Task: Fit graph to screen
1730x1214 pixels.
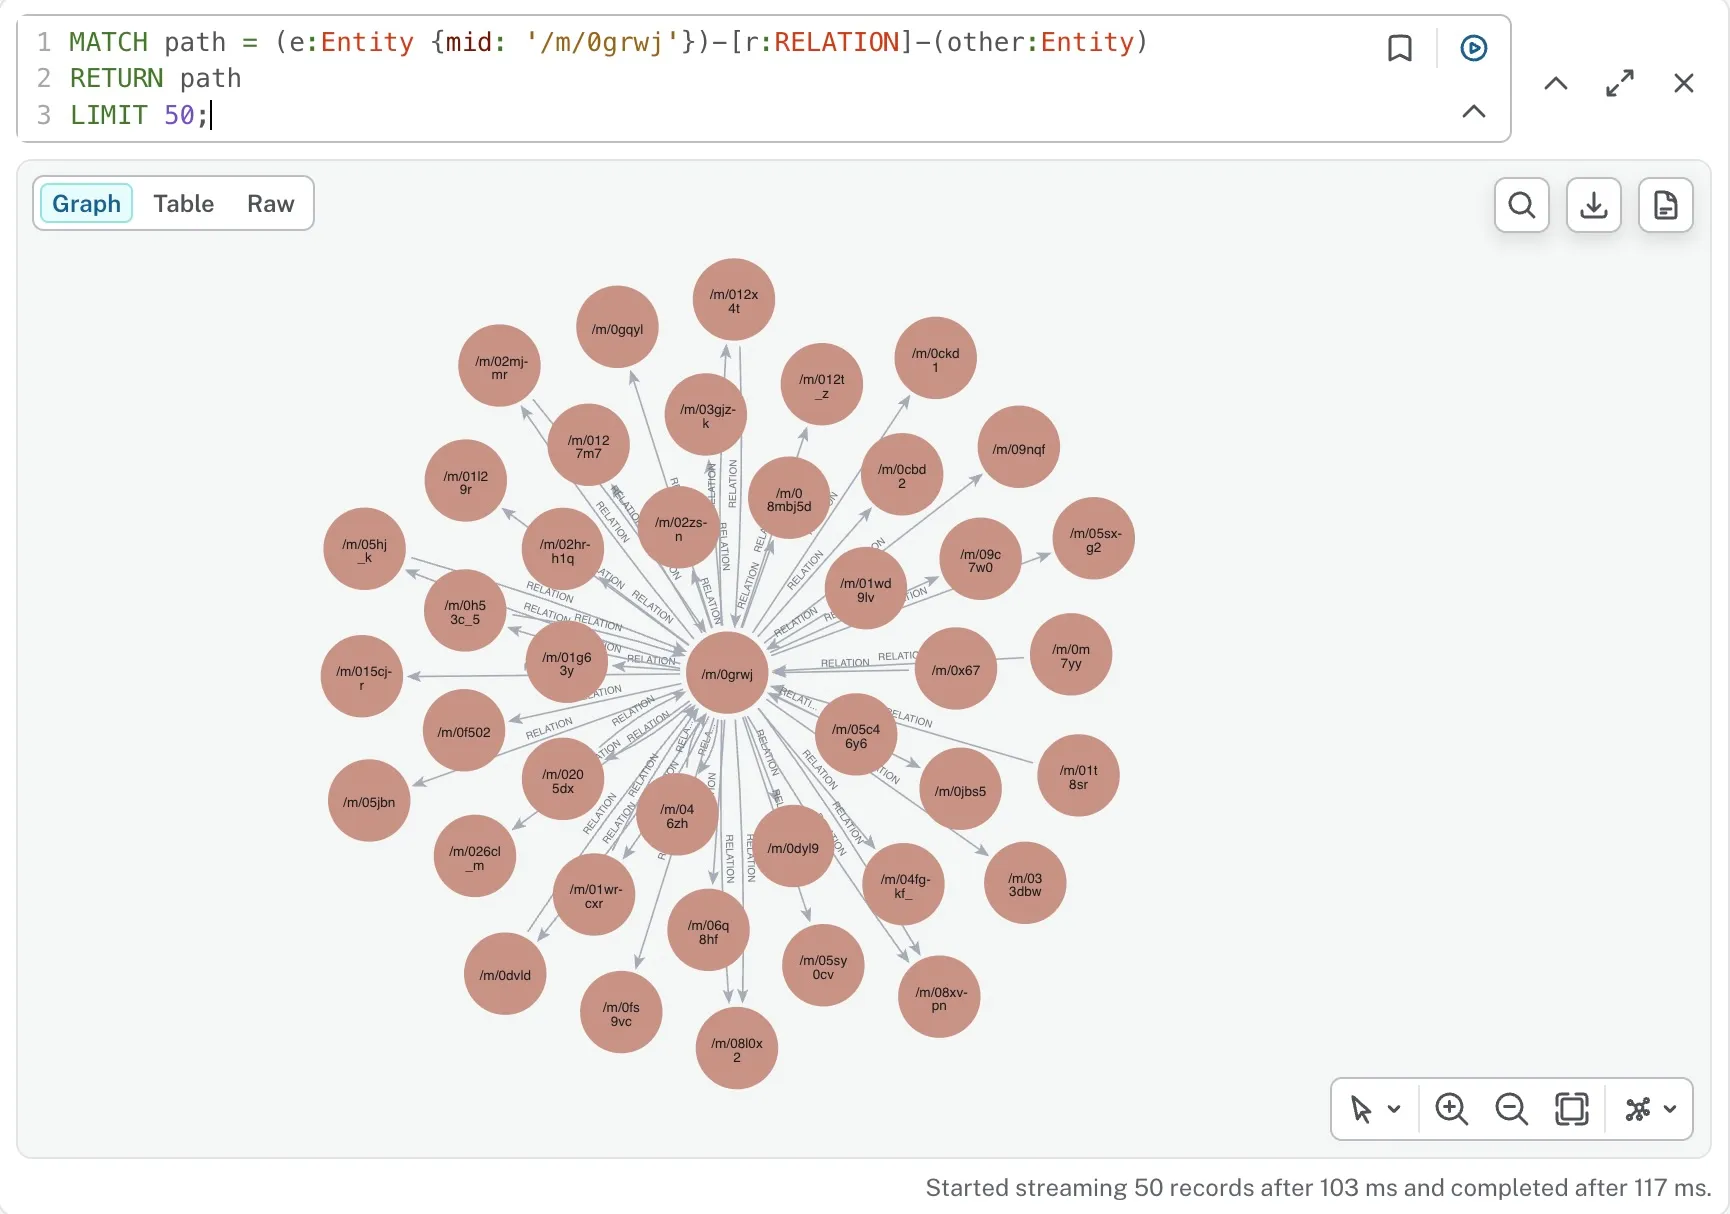Action: pyautogui.click(x=1571, y=1109)
